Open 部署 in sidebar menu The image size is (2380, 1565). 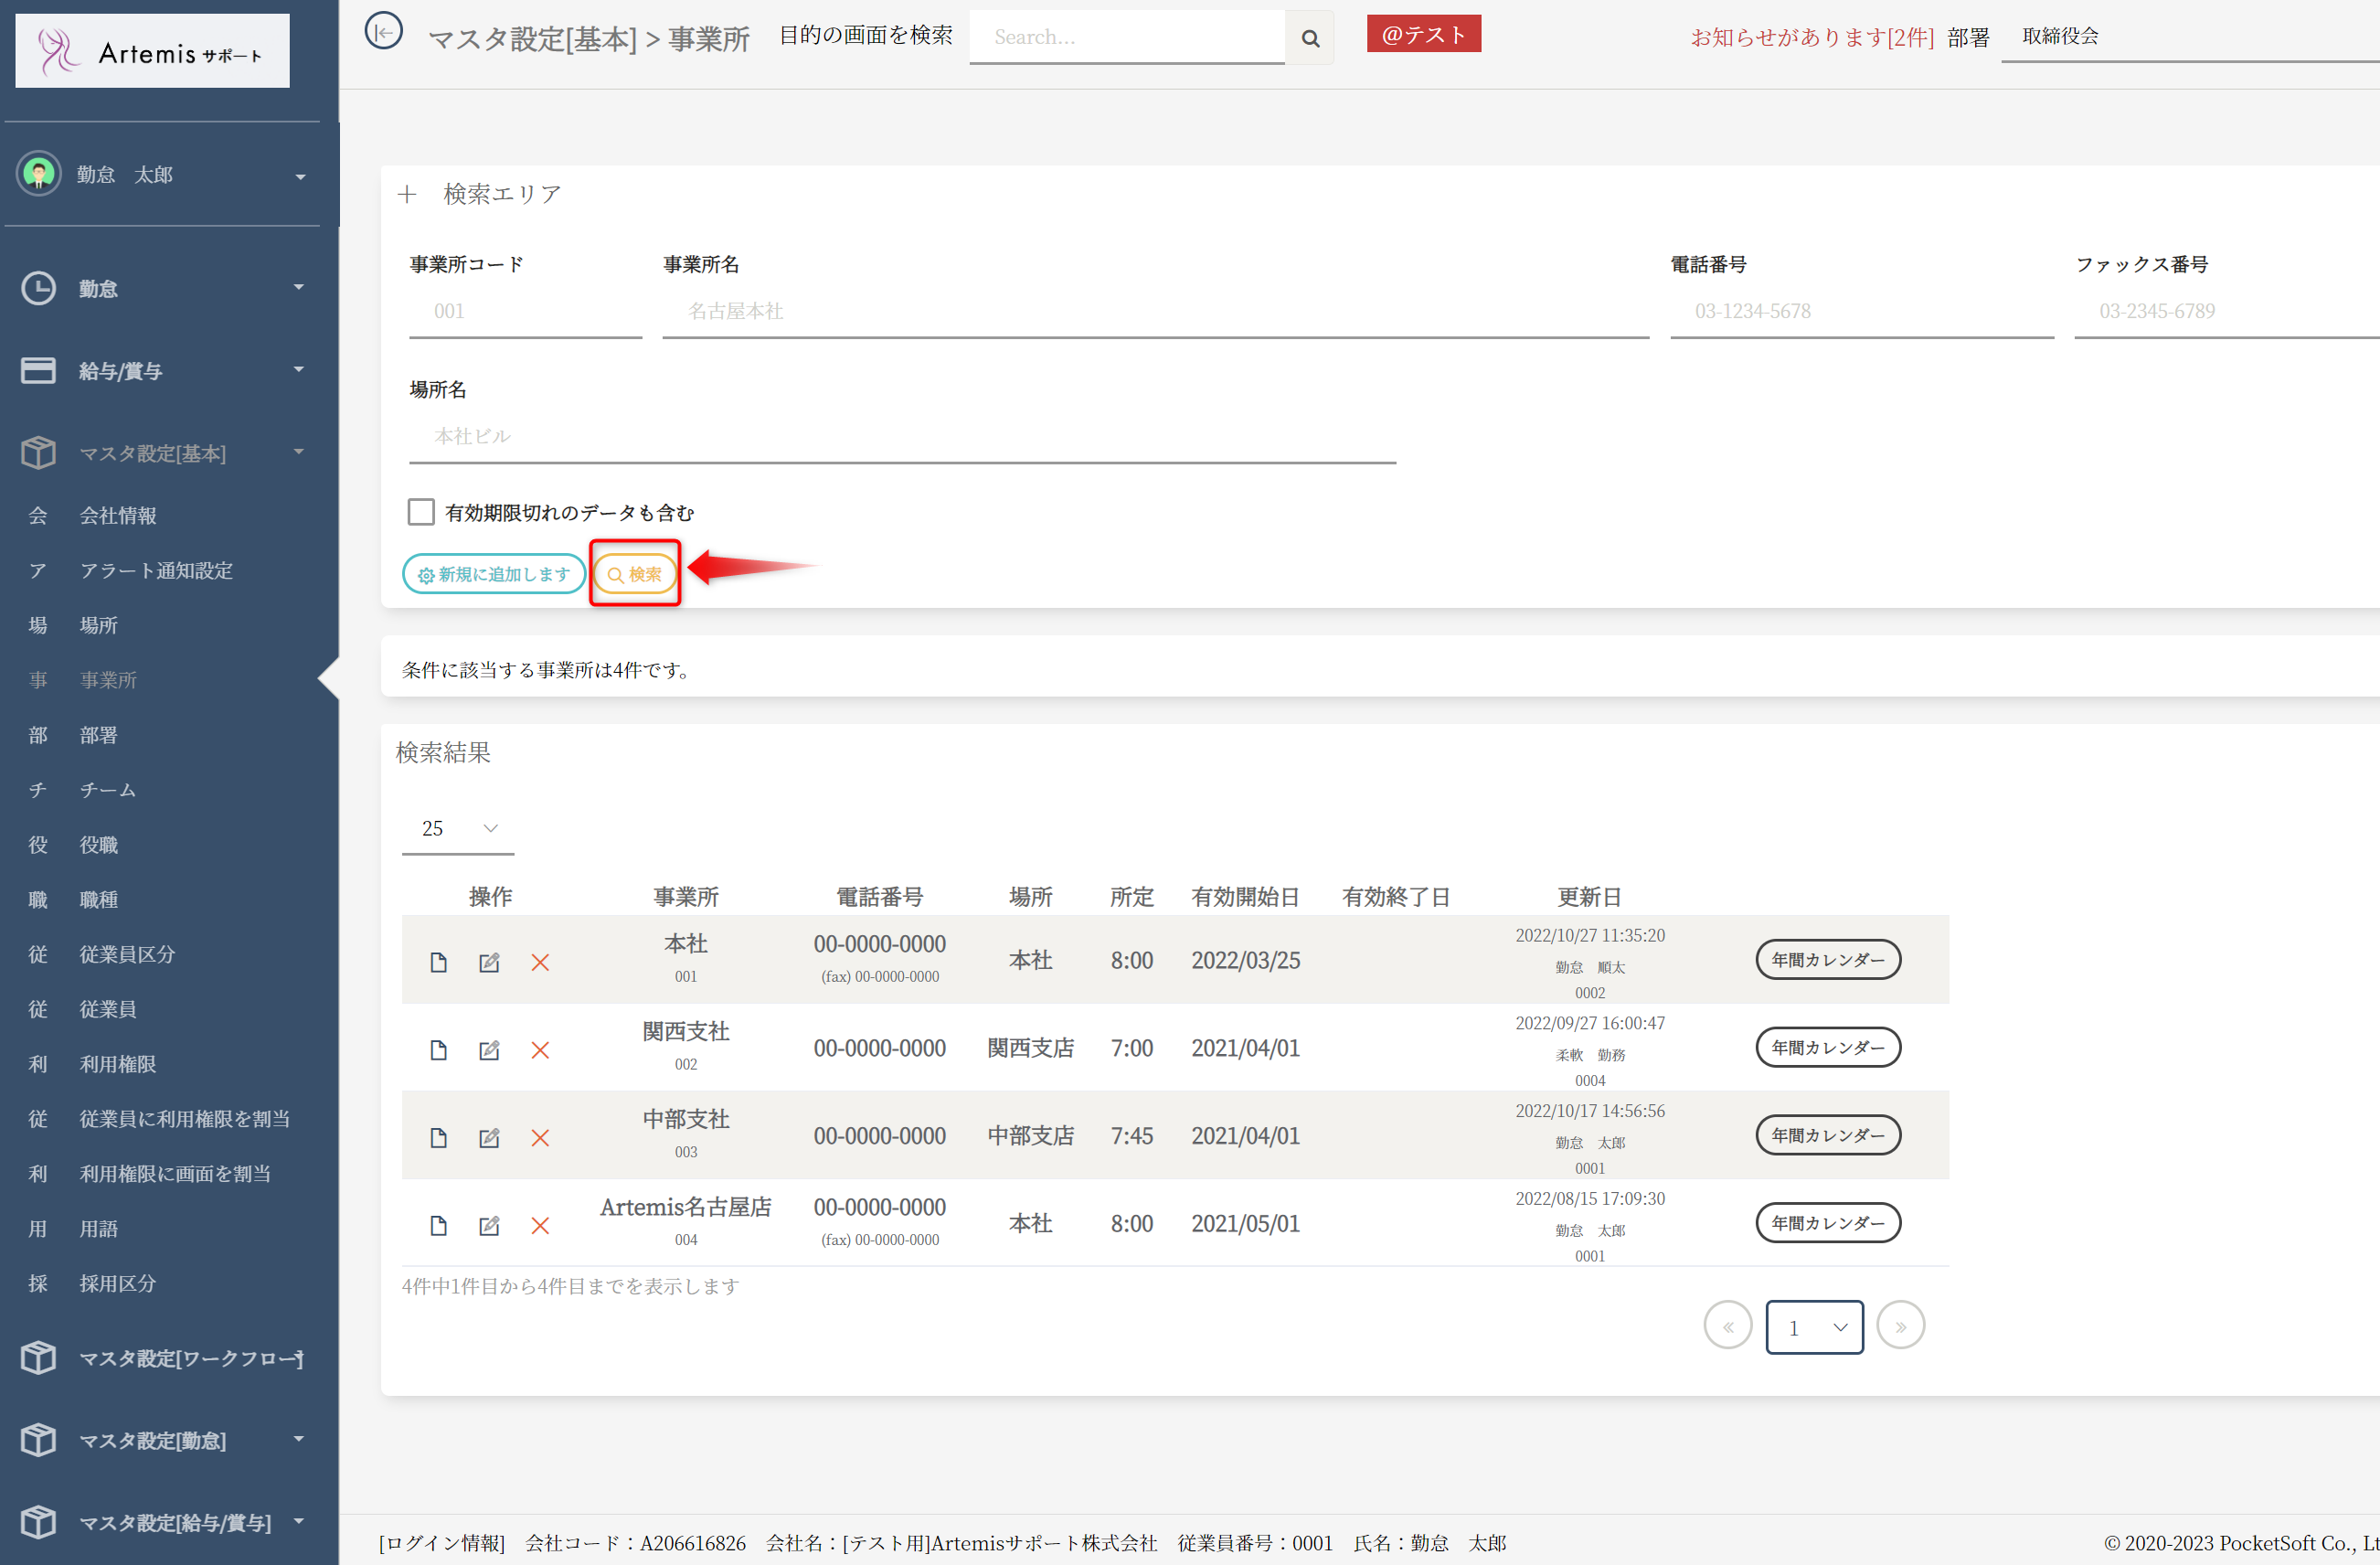(98, 735)
